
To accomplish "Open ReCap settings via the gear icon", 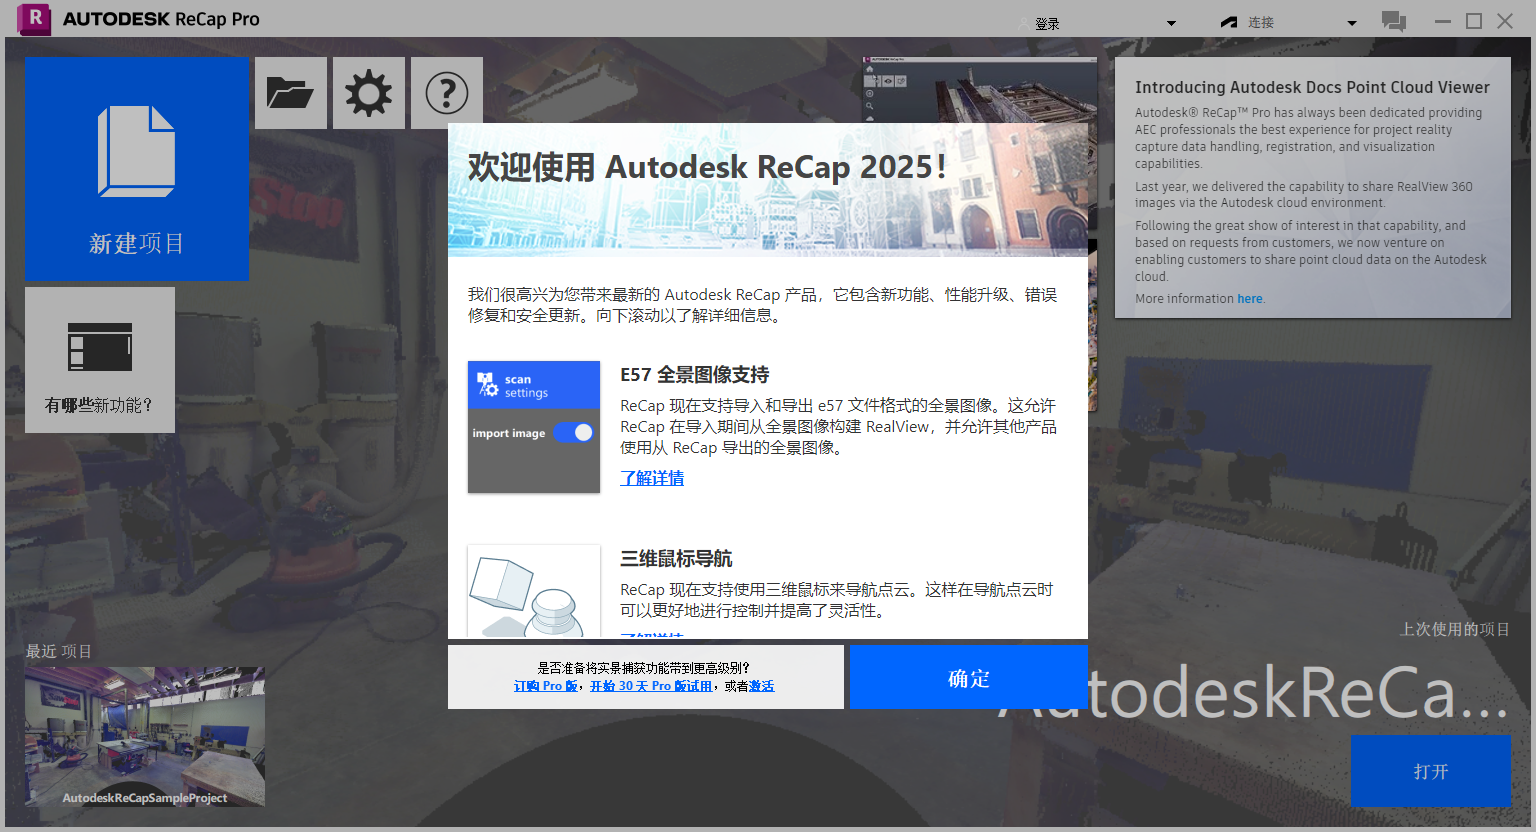I will point(368,92).
